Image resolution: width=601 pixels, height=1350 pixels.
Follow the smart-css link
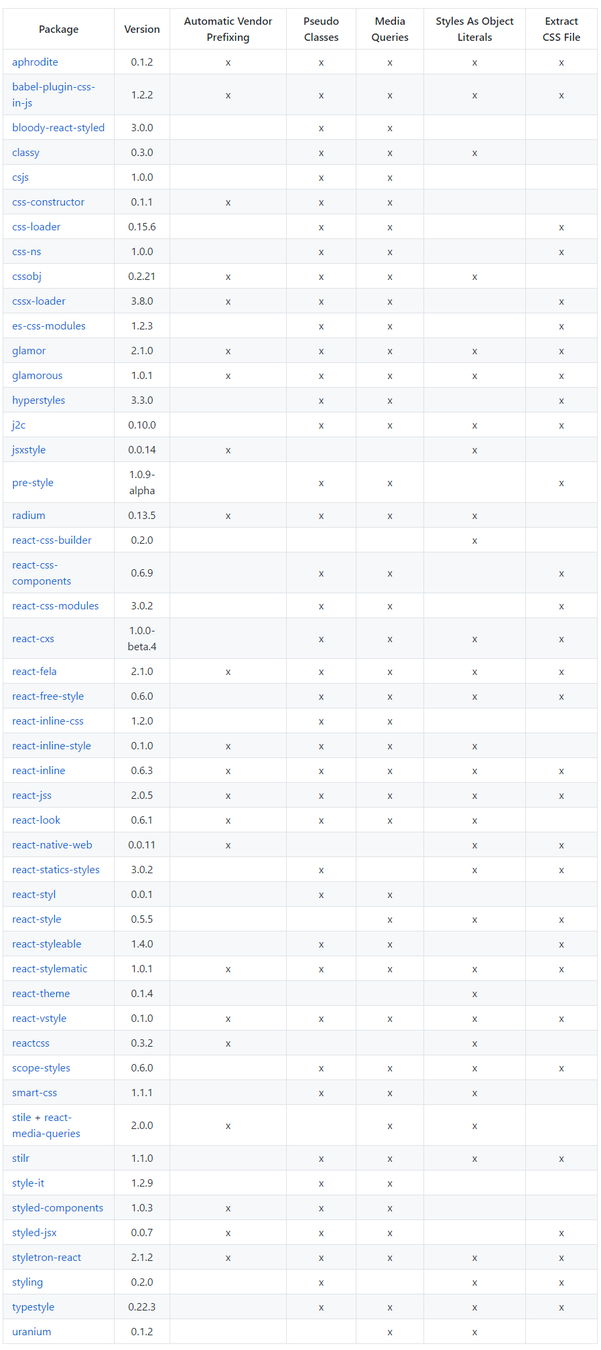(35, 1093)
